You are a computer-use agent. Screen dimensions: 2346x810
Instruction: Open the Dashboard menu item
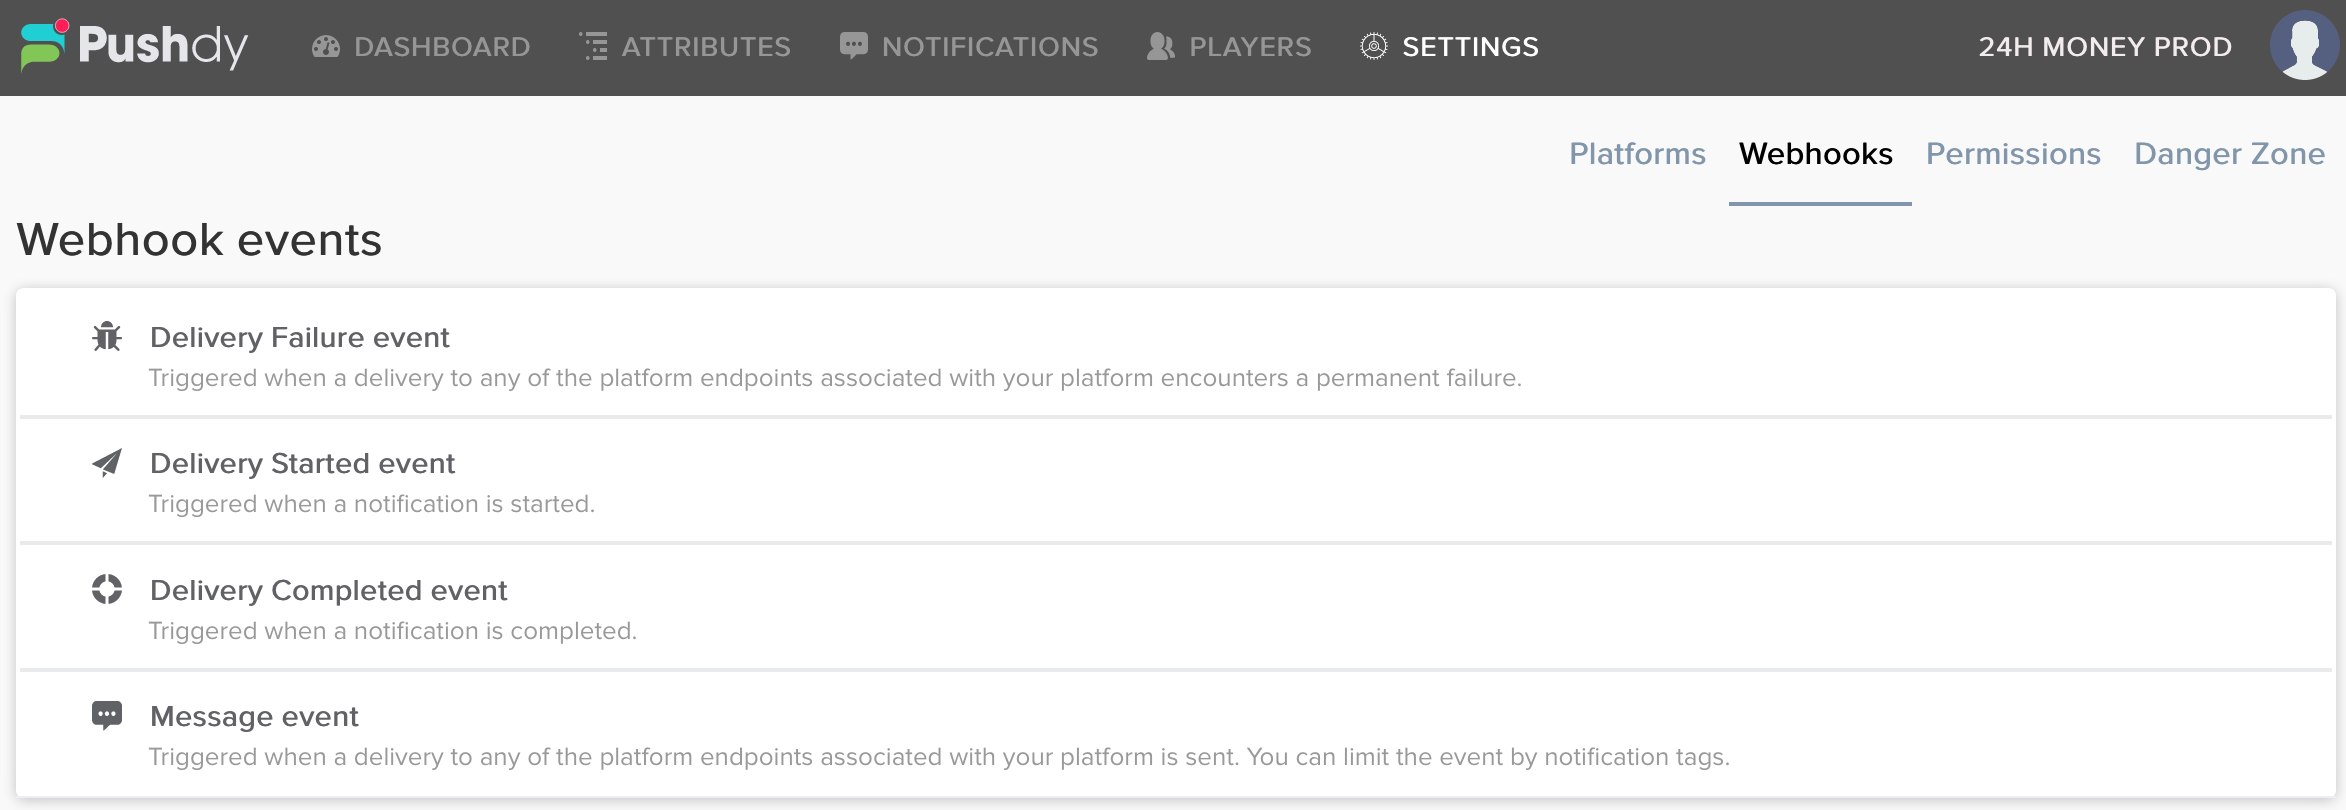click(442, 47)
